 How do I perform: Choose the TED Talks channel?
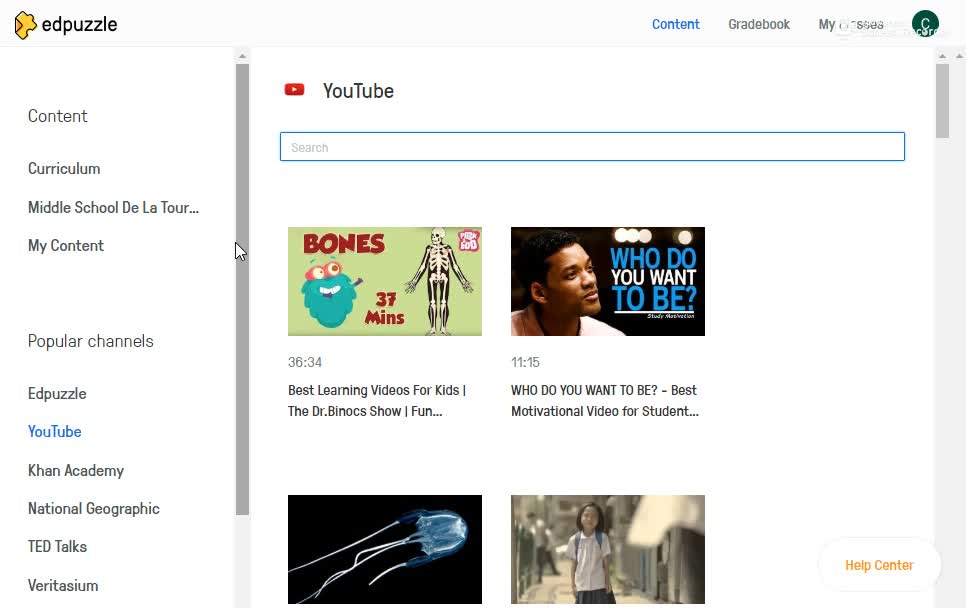[57, 546]
